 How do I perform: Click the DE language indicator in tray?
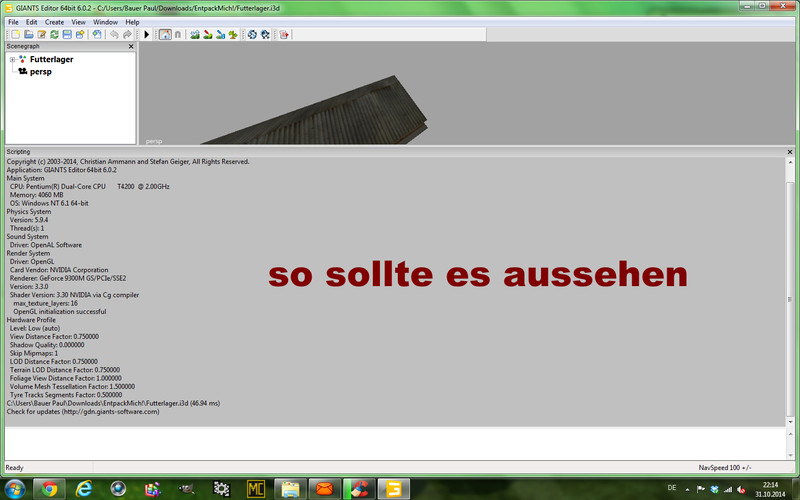point(672,488)
